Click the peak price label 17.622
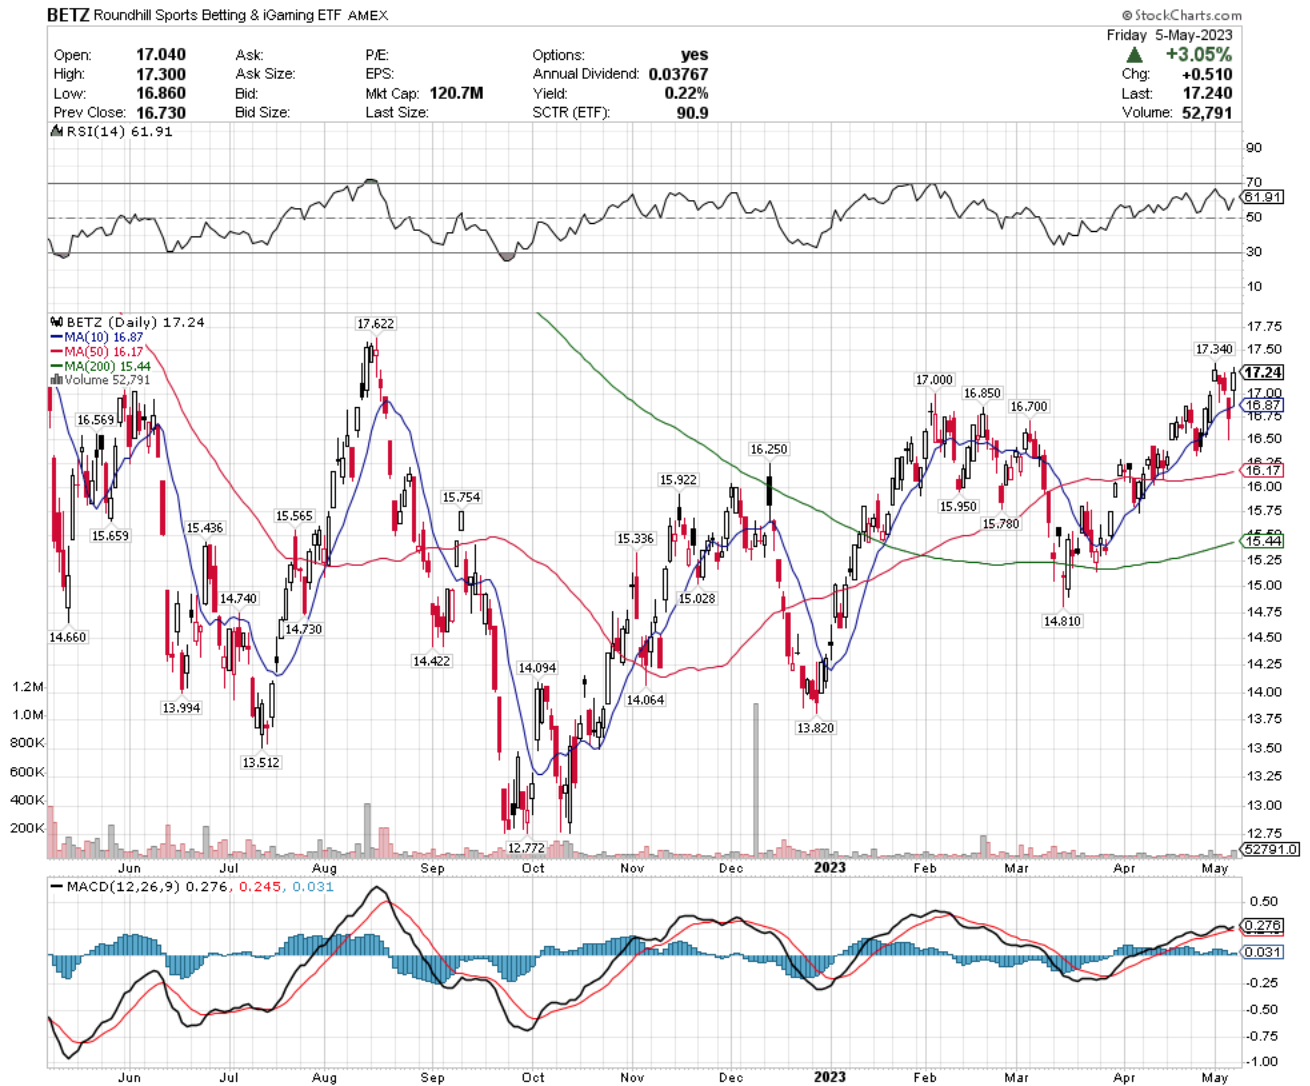This screenshot has width=1310, height=1086. click(x=376, y=324)
